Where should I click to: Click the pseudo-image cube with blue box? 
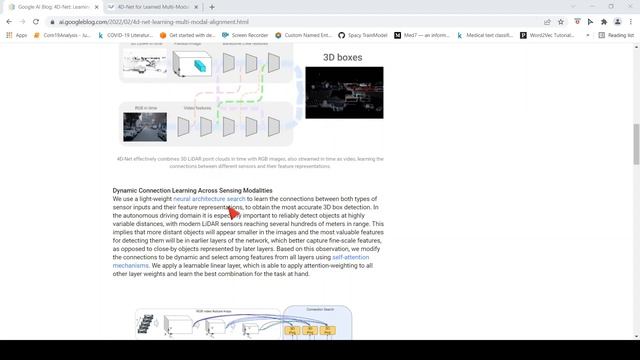click(192, 63)
